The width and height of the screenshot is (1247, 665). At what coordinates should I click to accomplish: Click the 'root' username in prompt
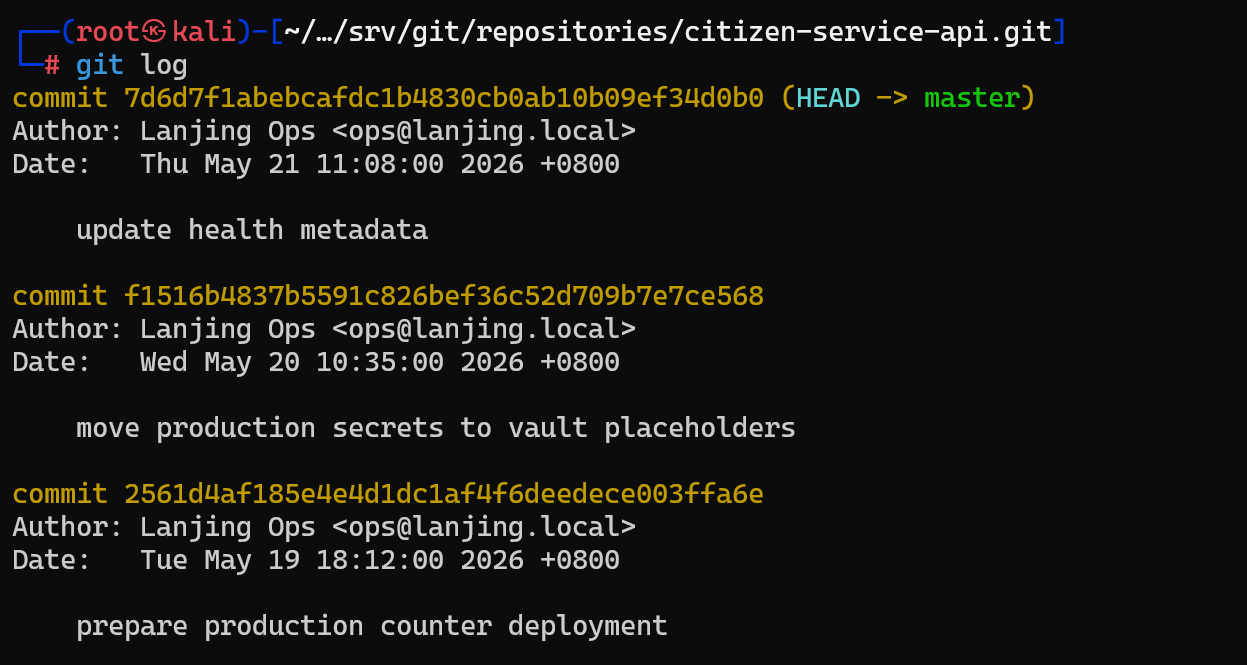click(x=109, y=32)
